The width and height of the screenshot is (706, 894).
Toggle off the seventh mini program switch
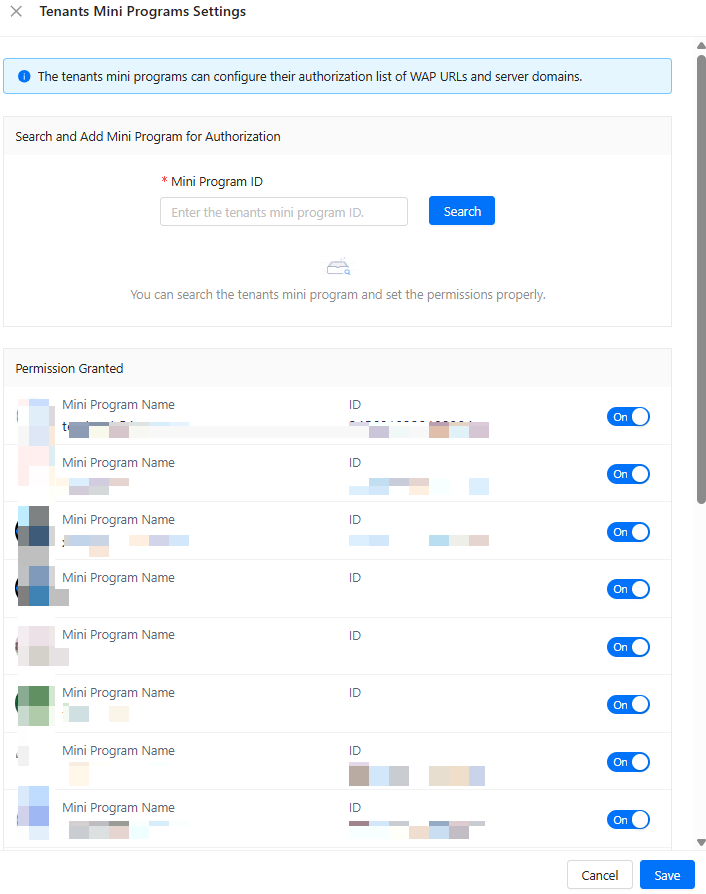628,762
